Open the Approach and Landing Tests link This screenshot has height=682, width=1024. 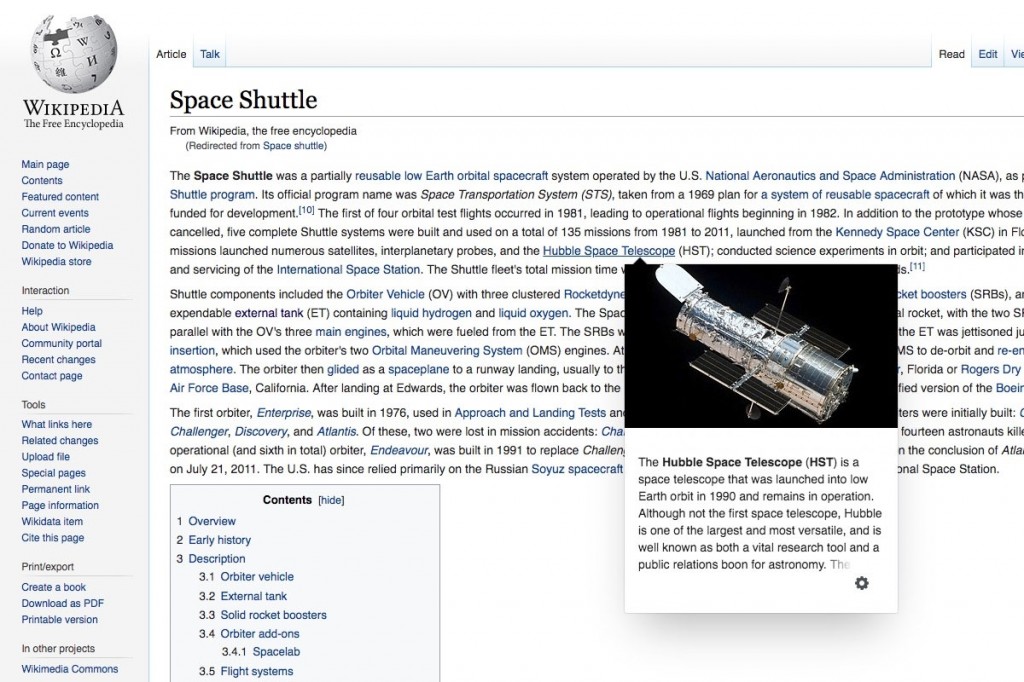click(530, 413)
